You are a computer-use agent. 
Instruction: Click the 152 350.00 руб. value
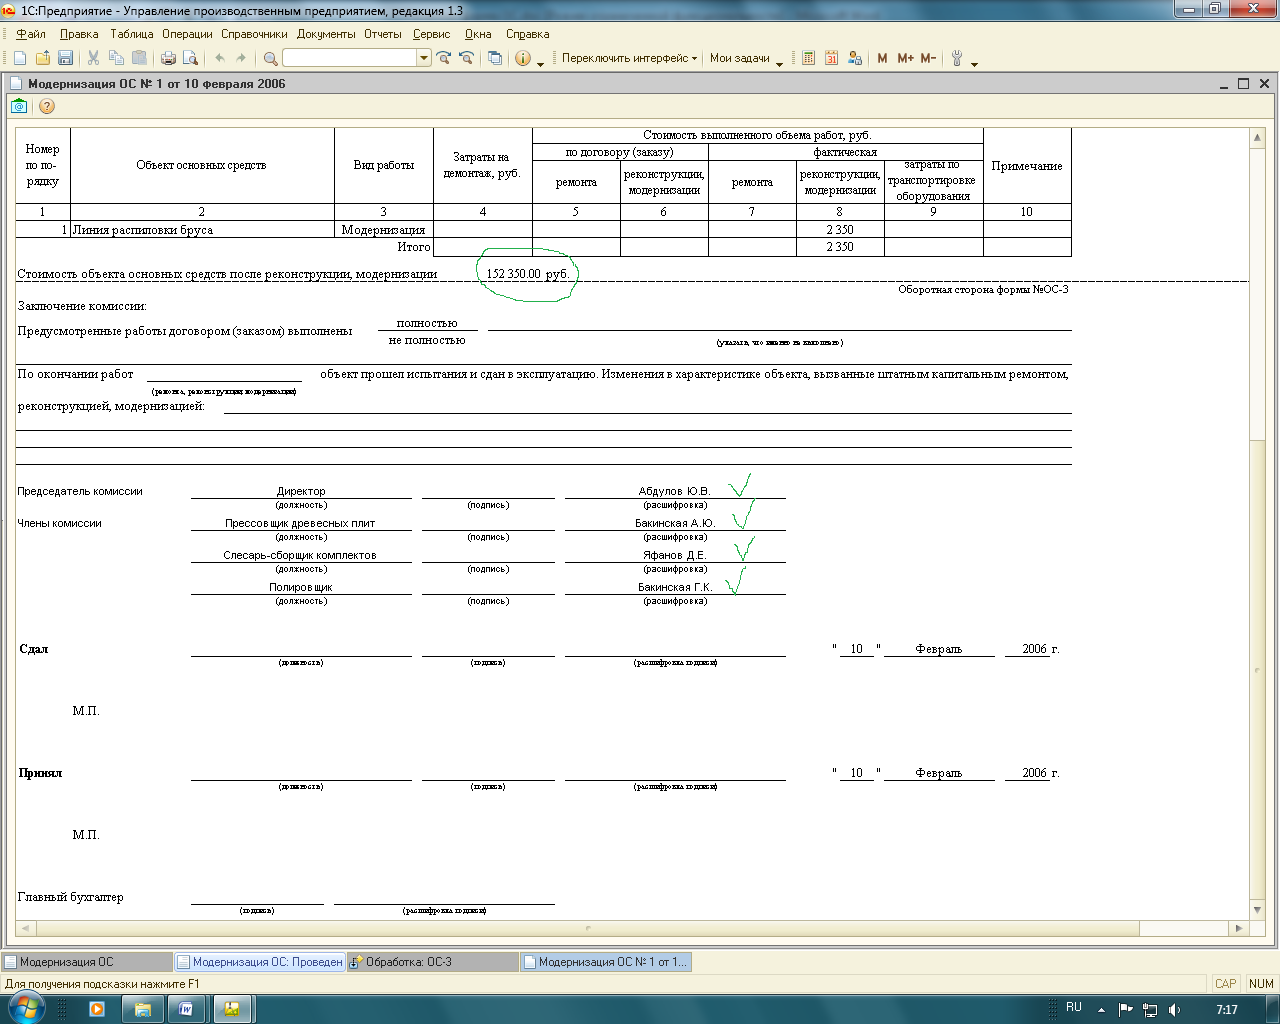pos(527,274)
